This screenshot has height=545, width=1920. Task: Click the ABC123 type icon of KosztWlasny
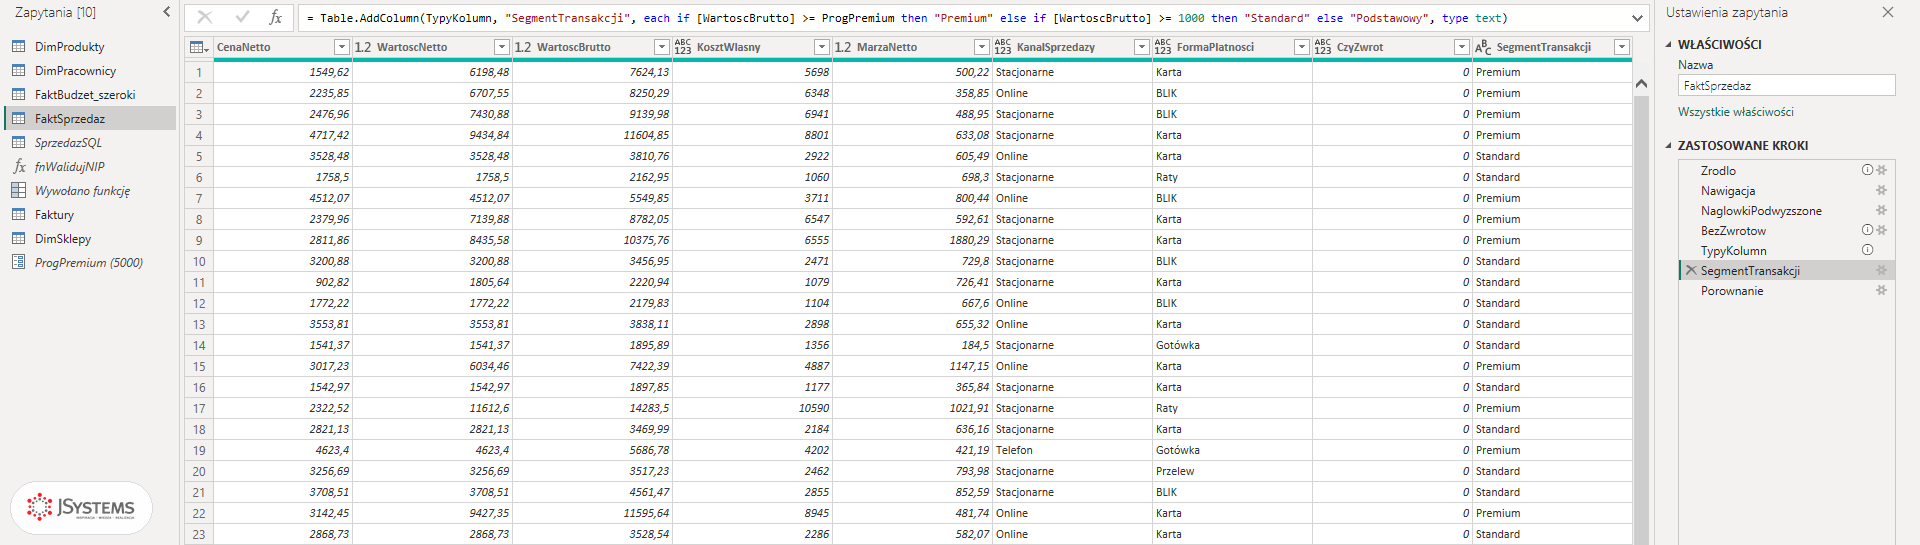[683, 47]
